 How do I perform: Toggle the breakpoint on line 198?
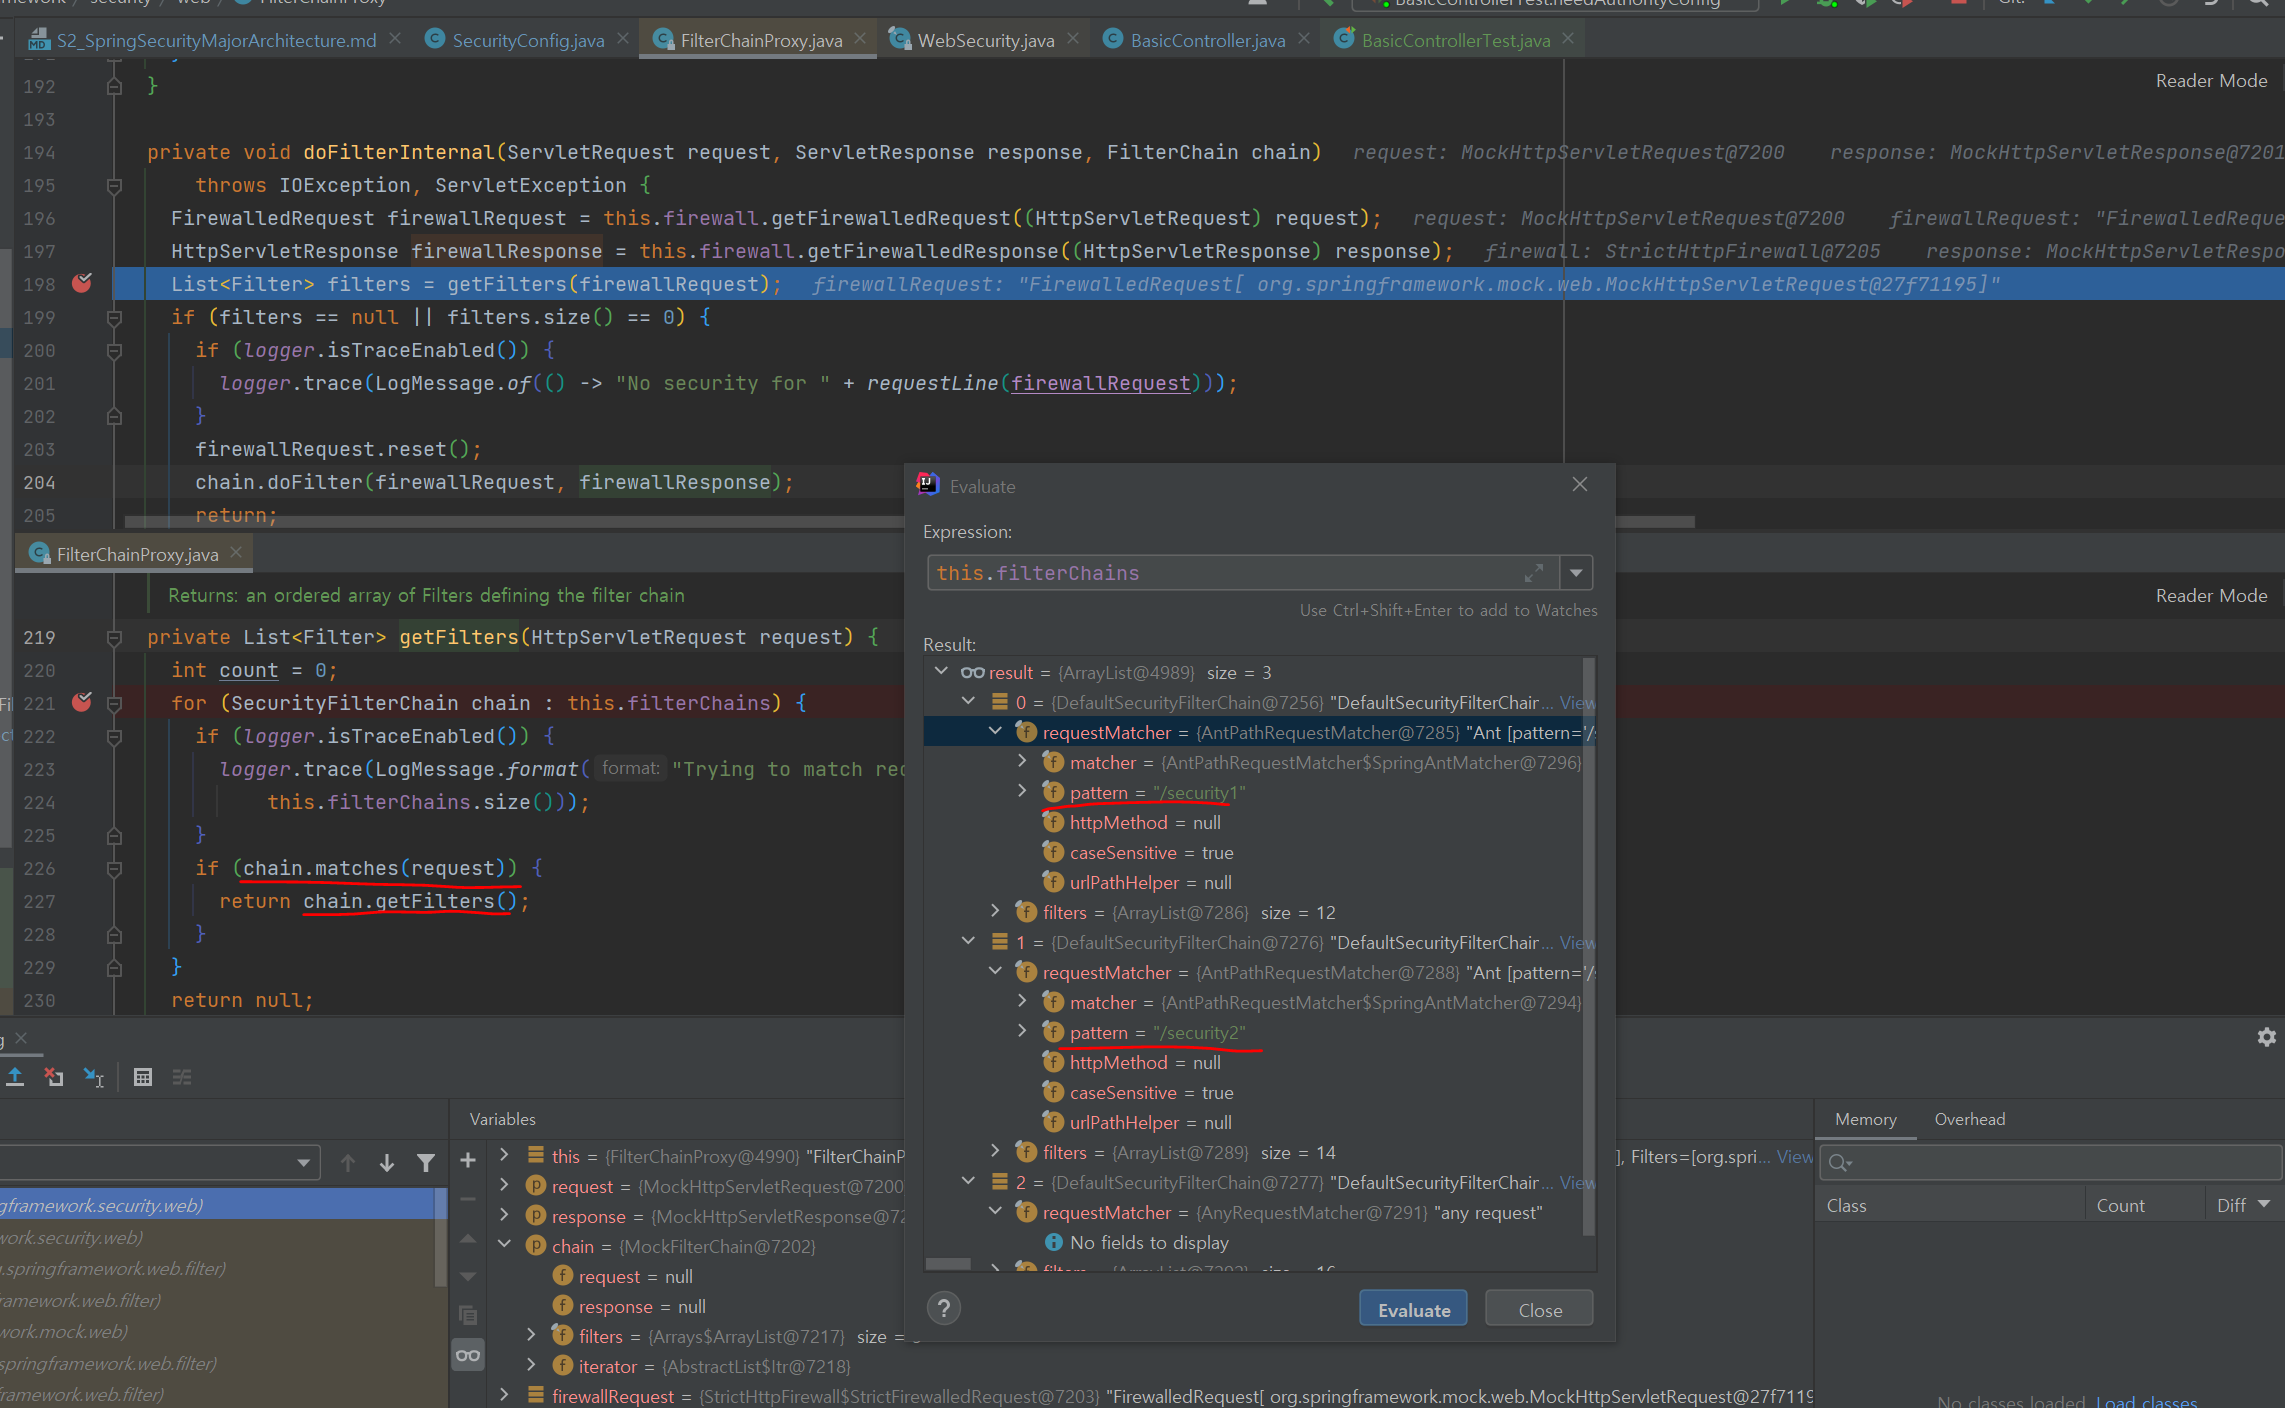pos(82,284)
